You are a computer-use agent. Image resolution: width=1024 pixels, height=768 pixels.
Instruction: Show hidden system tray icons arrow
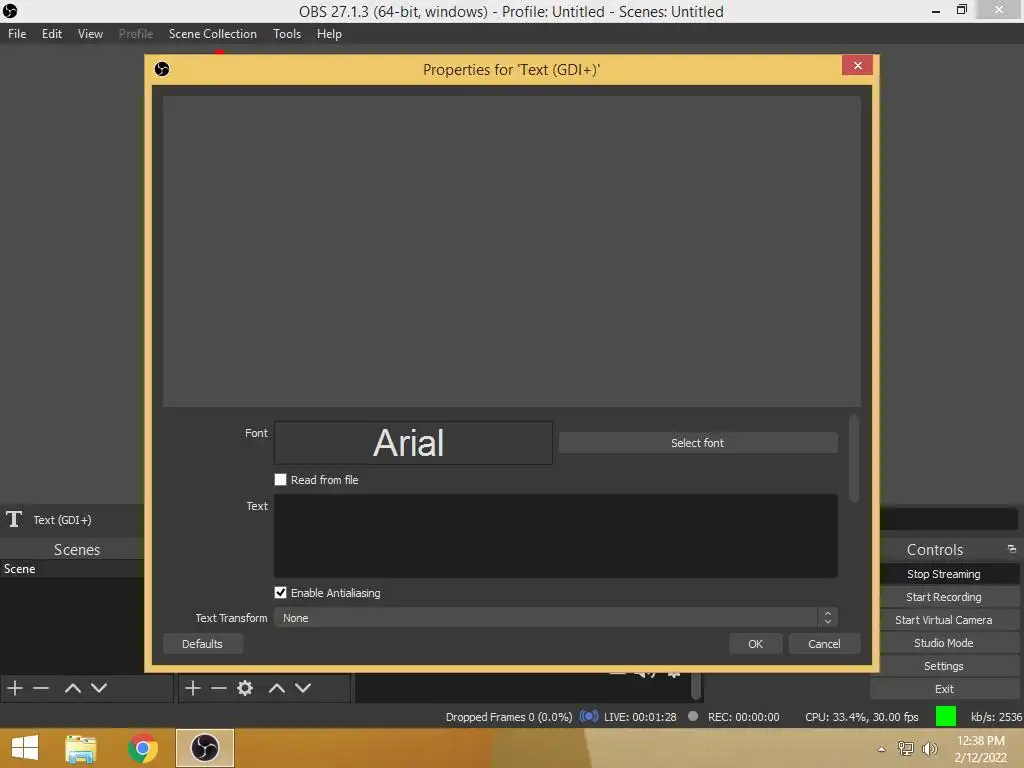(x=882, y=749)
